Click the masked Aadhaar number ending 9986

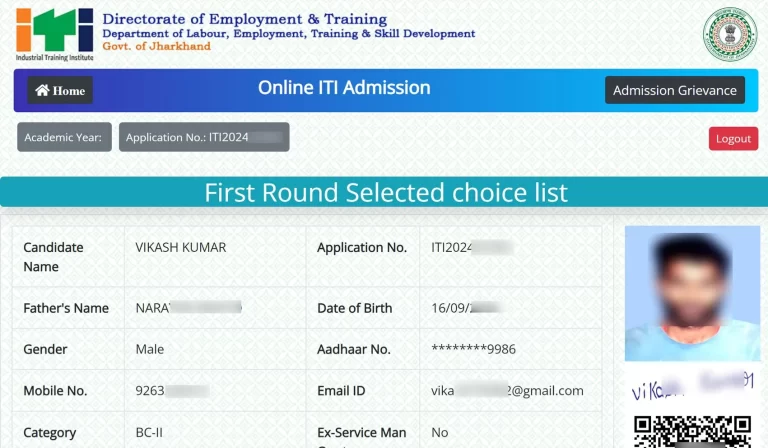click(x=473, y=350)
